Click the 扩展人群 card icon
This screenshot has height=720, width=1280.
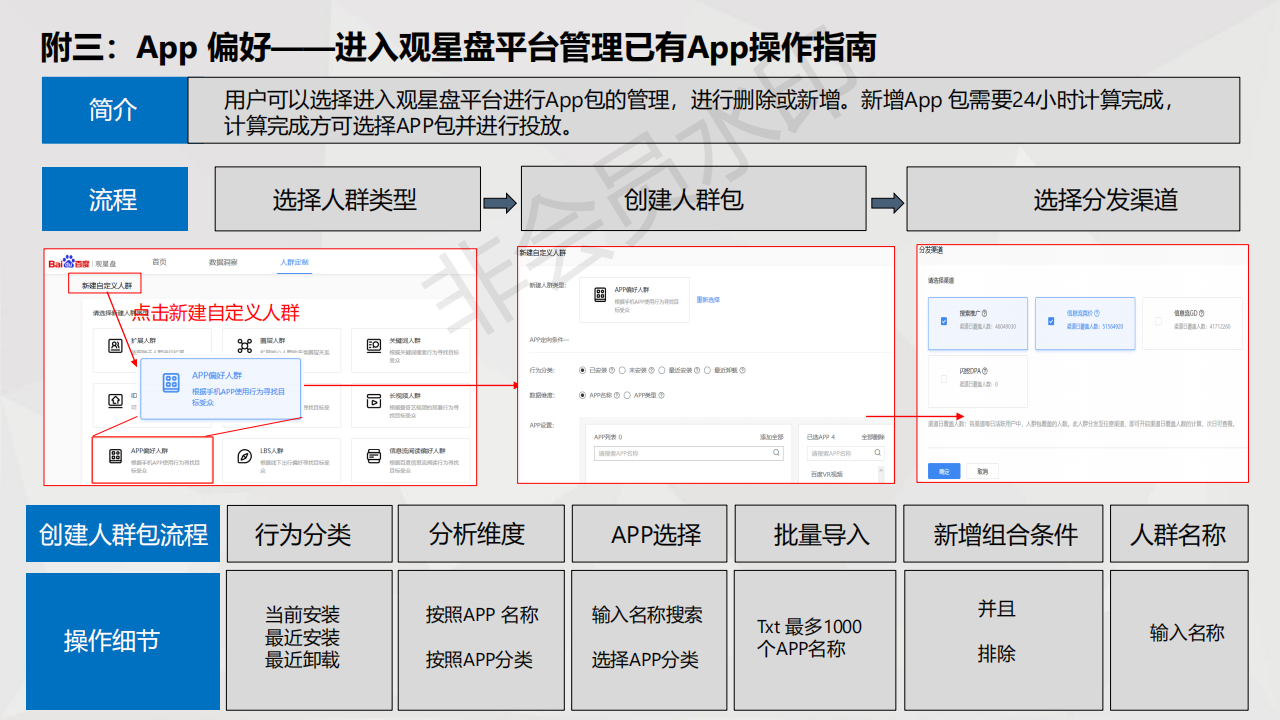(116, 345)
